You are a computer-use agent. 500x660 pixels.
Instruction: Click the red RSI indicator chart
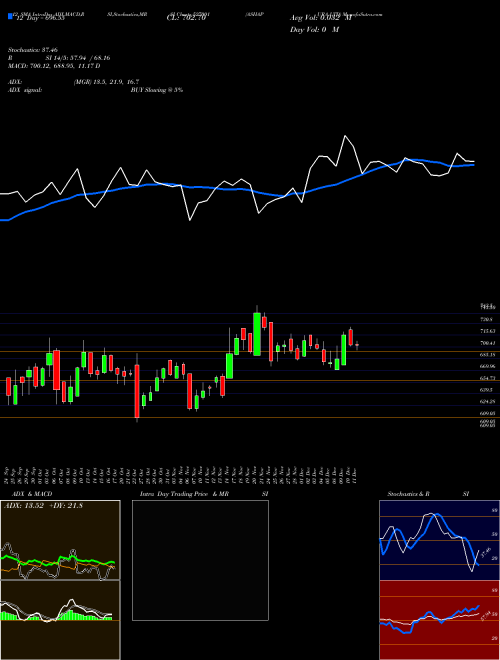pos(439,620)
